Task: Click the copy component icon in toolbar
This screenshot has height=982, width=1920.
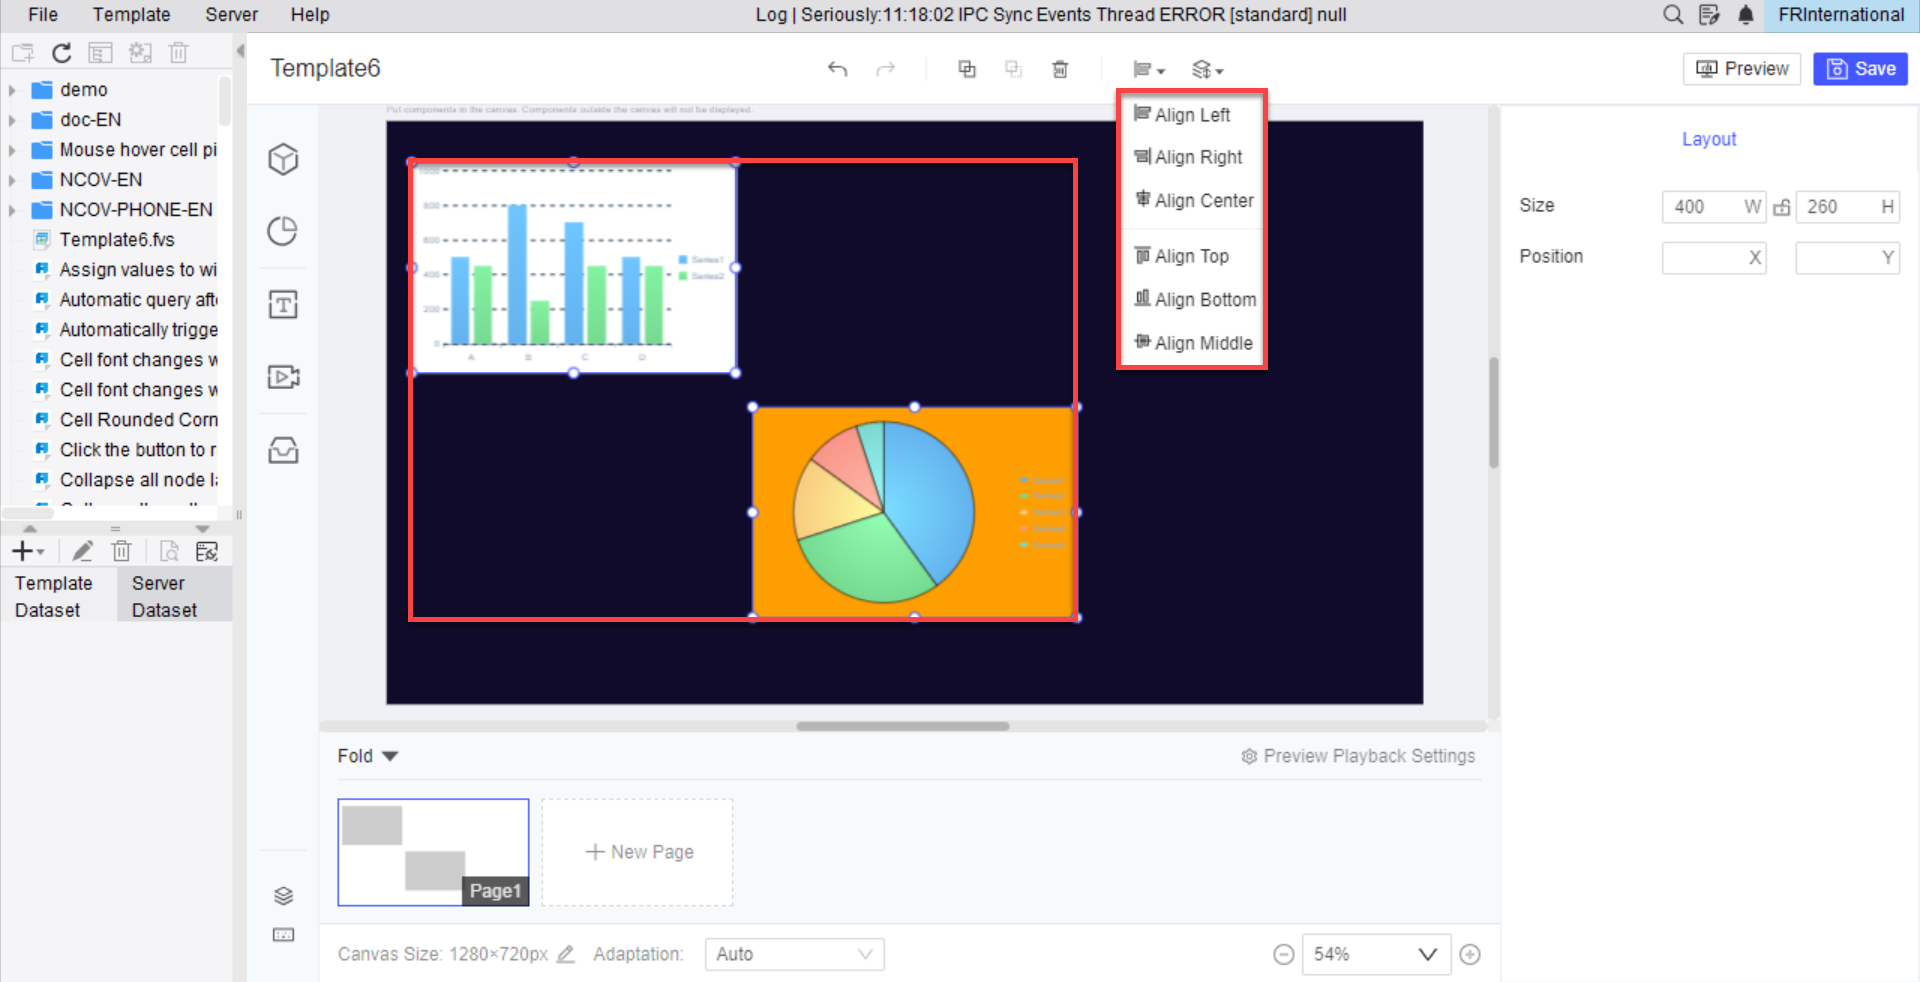Action: click(967, 69)
